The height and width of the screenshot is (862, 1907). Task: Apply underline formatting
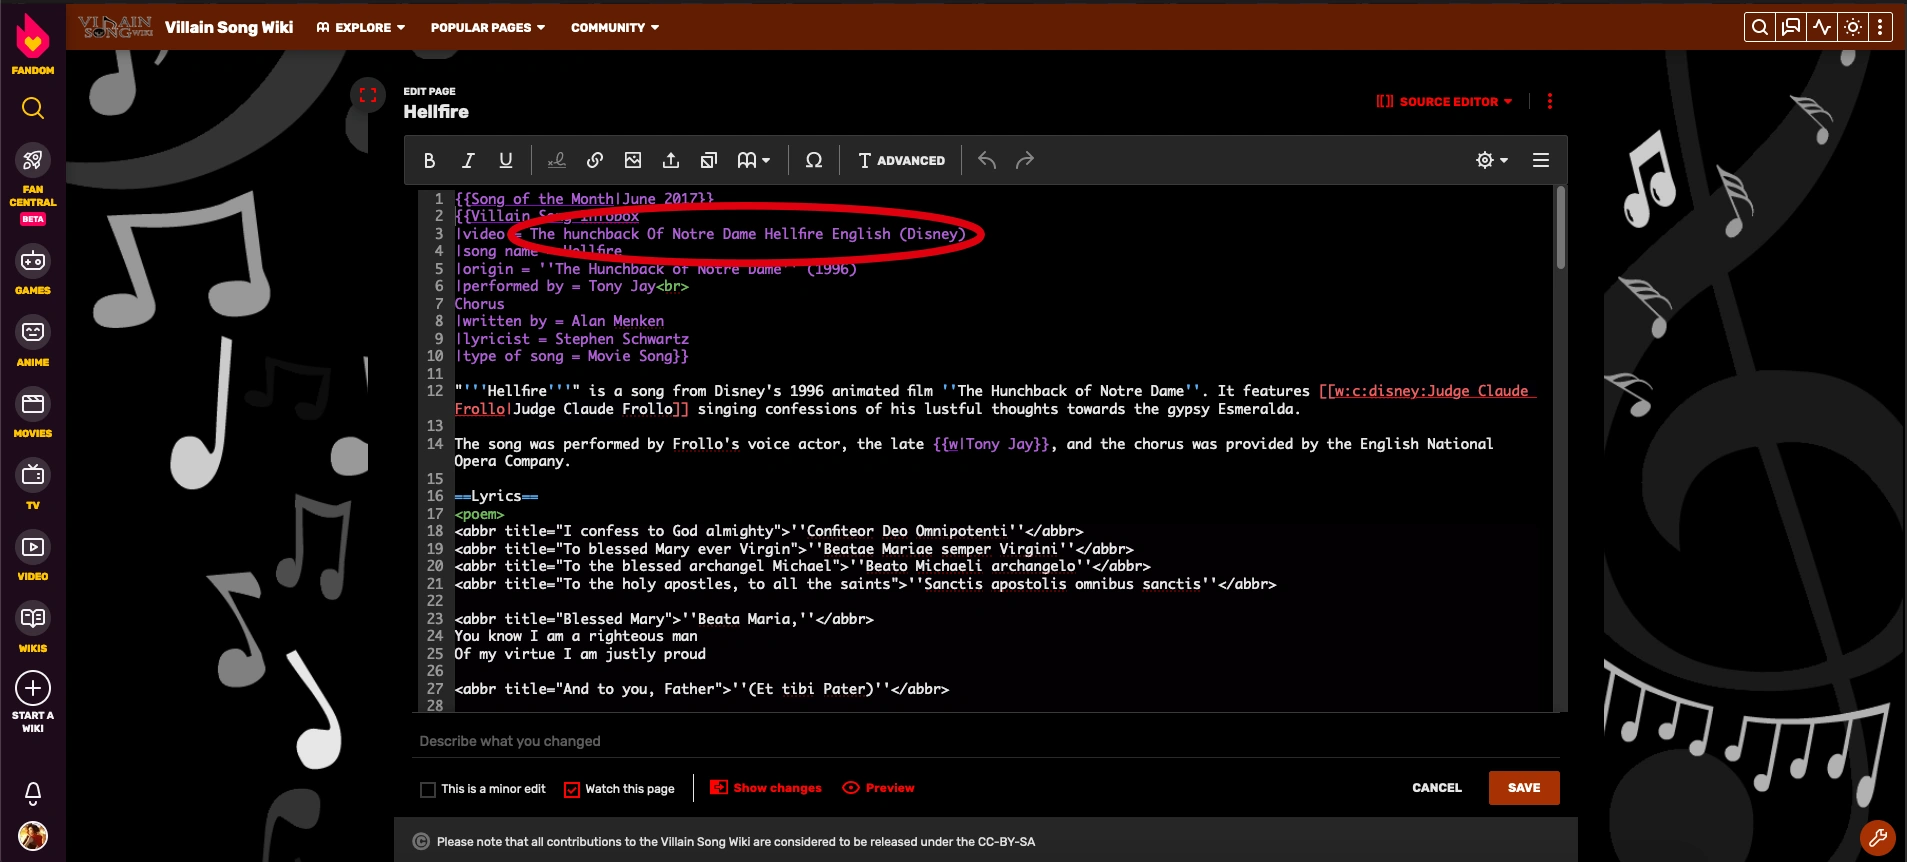point(506,160)
